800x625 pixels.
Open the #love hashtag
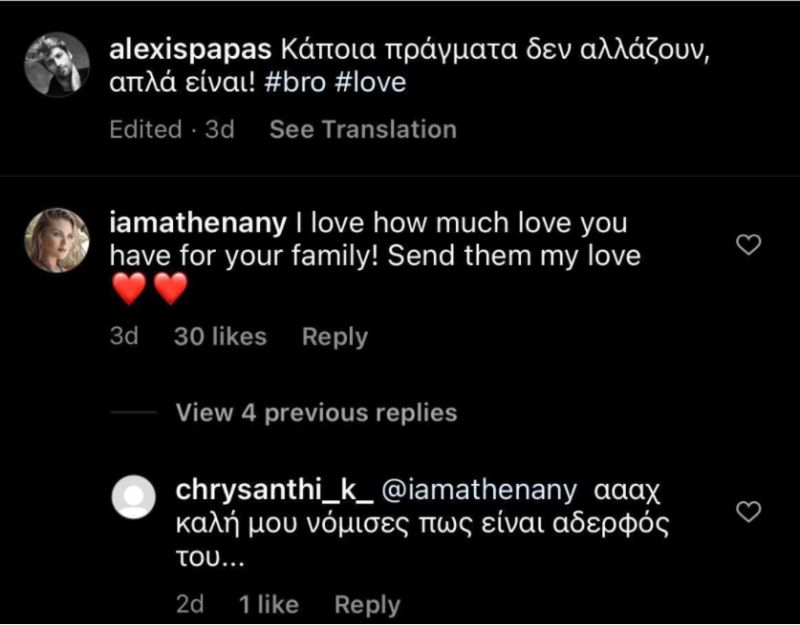click(x=371, y=82)
